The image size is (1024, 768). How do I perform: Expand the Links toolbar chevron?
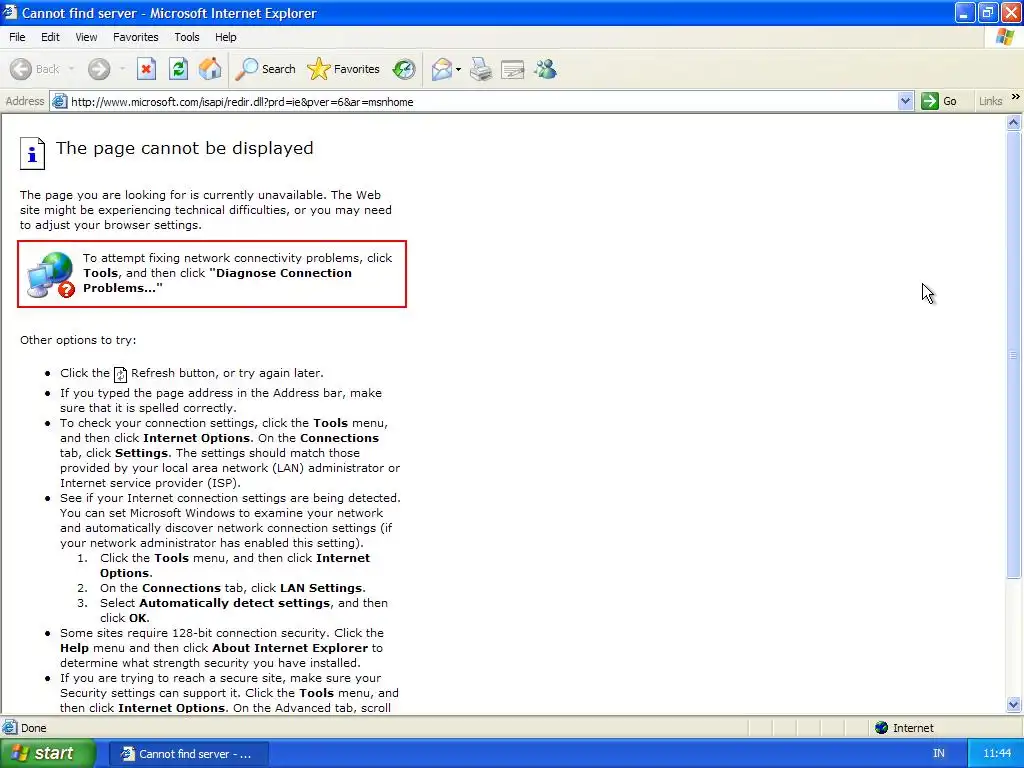[1016, 97]
